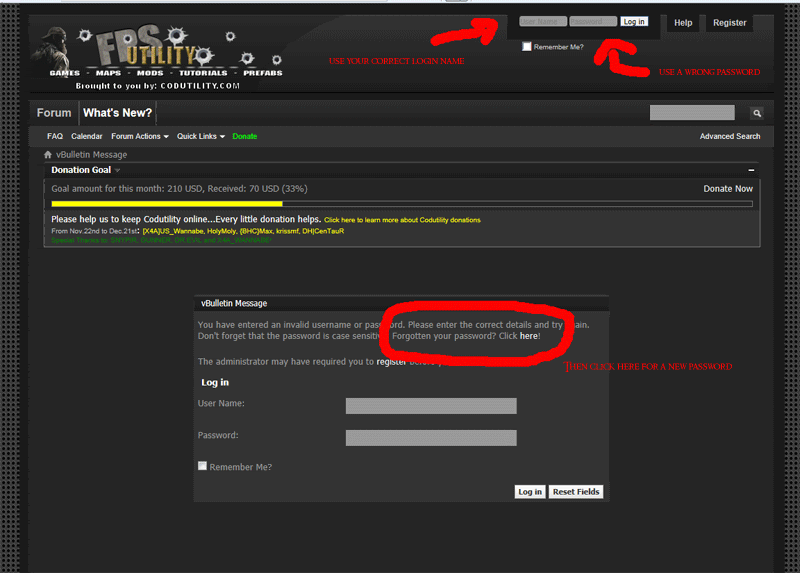Switch to the Forum tab
Viewport: 800px width, 573px height.
pos(54,113)
